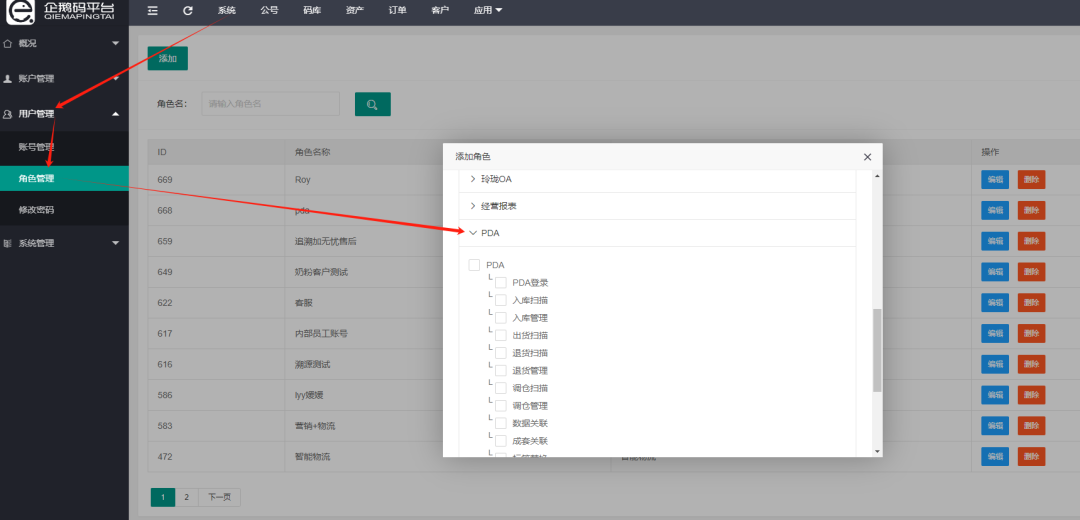The image size is (1080, 520).
Task: Click the icon beside 系统管理
Action: pyautogui.click(x=8, y=243)
